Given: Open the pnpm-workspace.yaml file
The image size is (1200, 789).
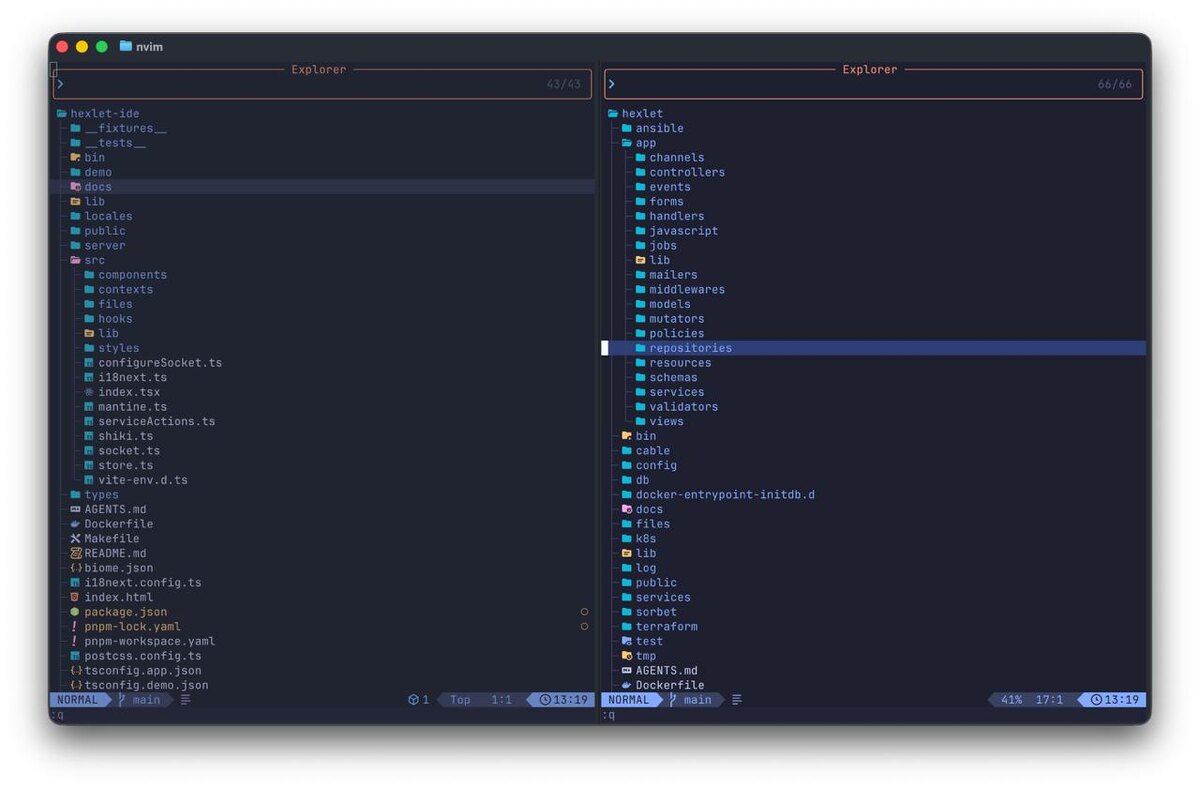Looking at the screenshot, I should (150, 641).
